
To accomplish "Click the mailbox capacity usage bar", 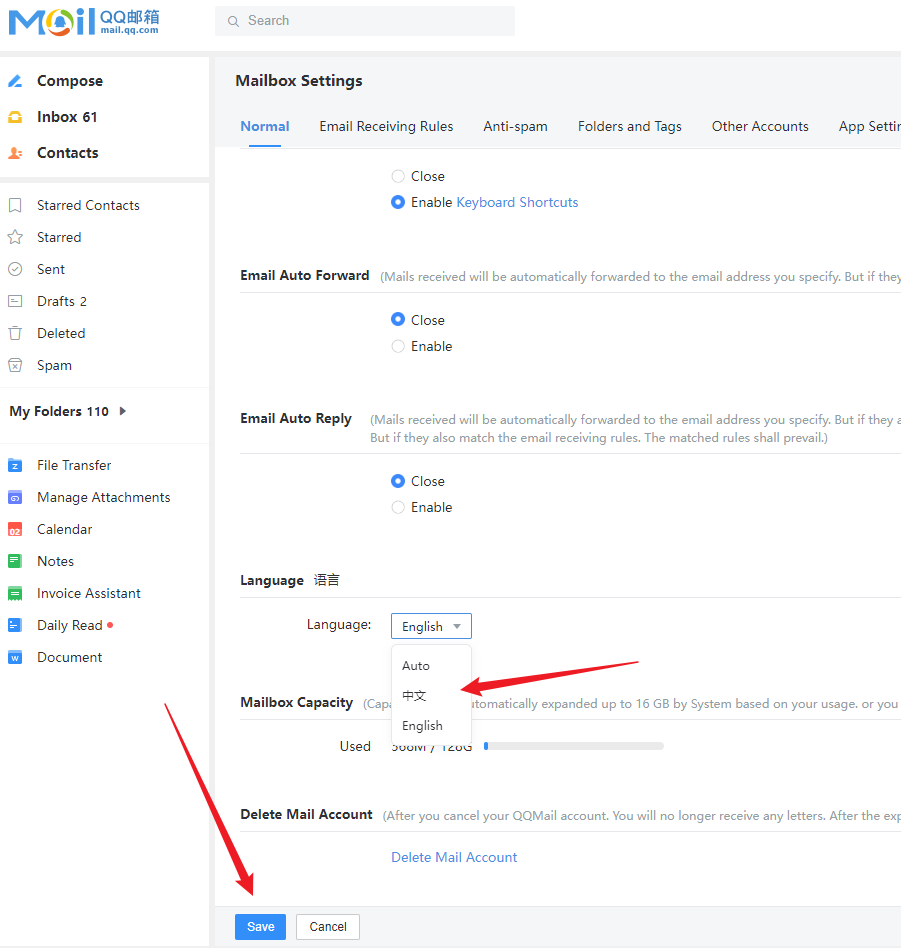I will [x=573, y=746].
